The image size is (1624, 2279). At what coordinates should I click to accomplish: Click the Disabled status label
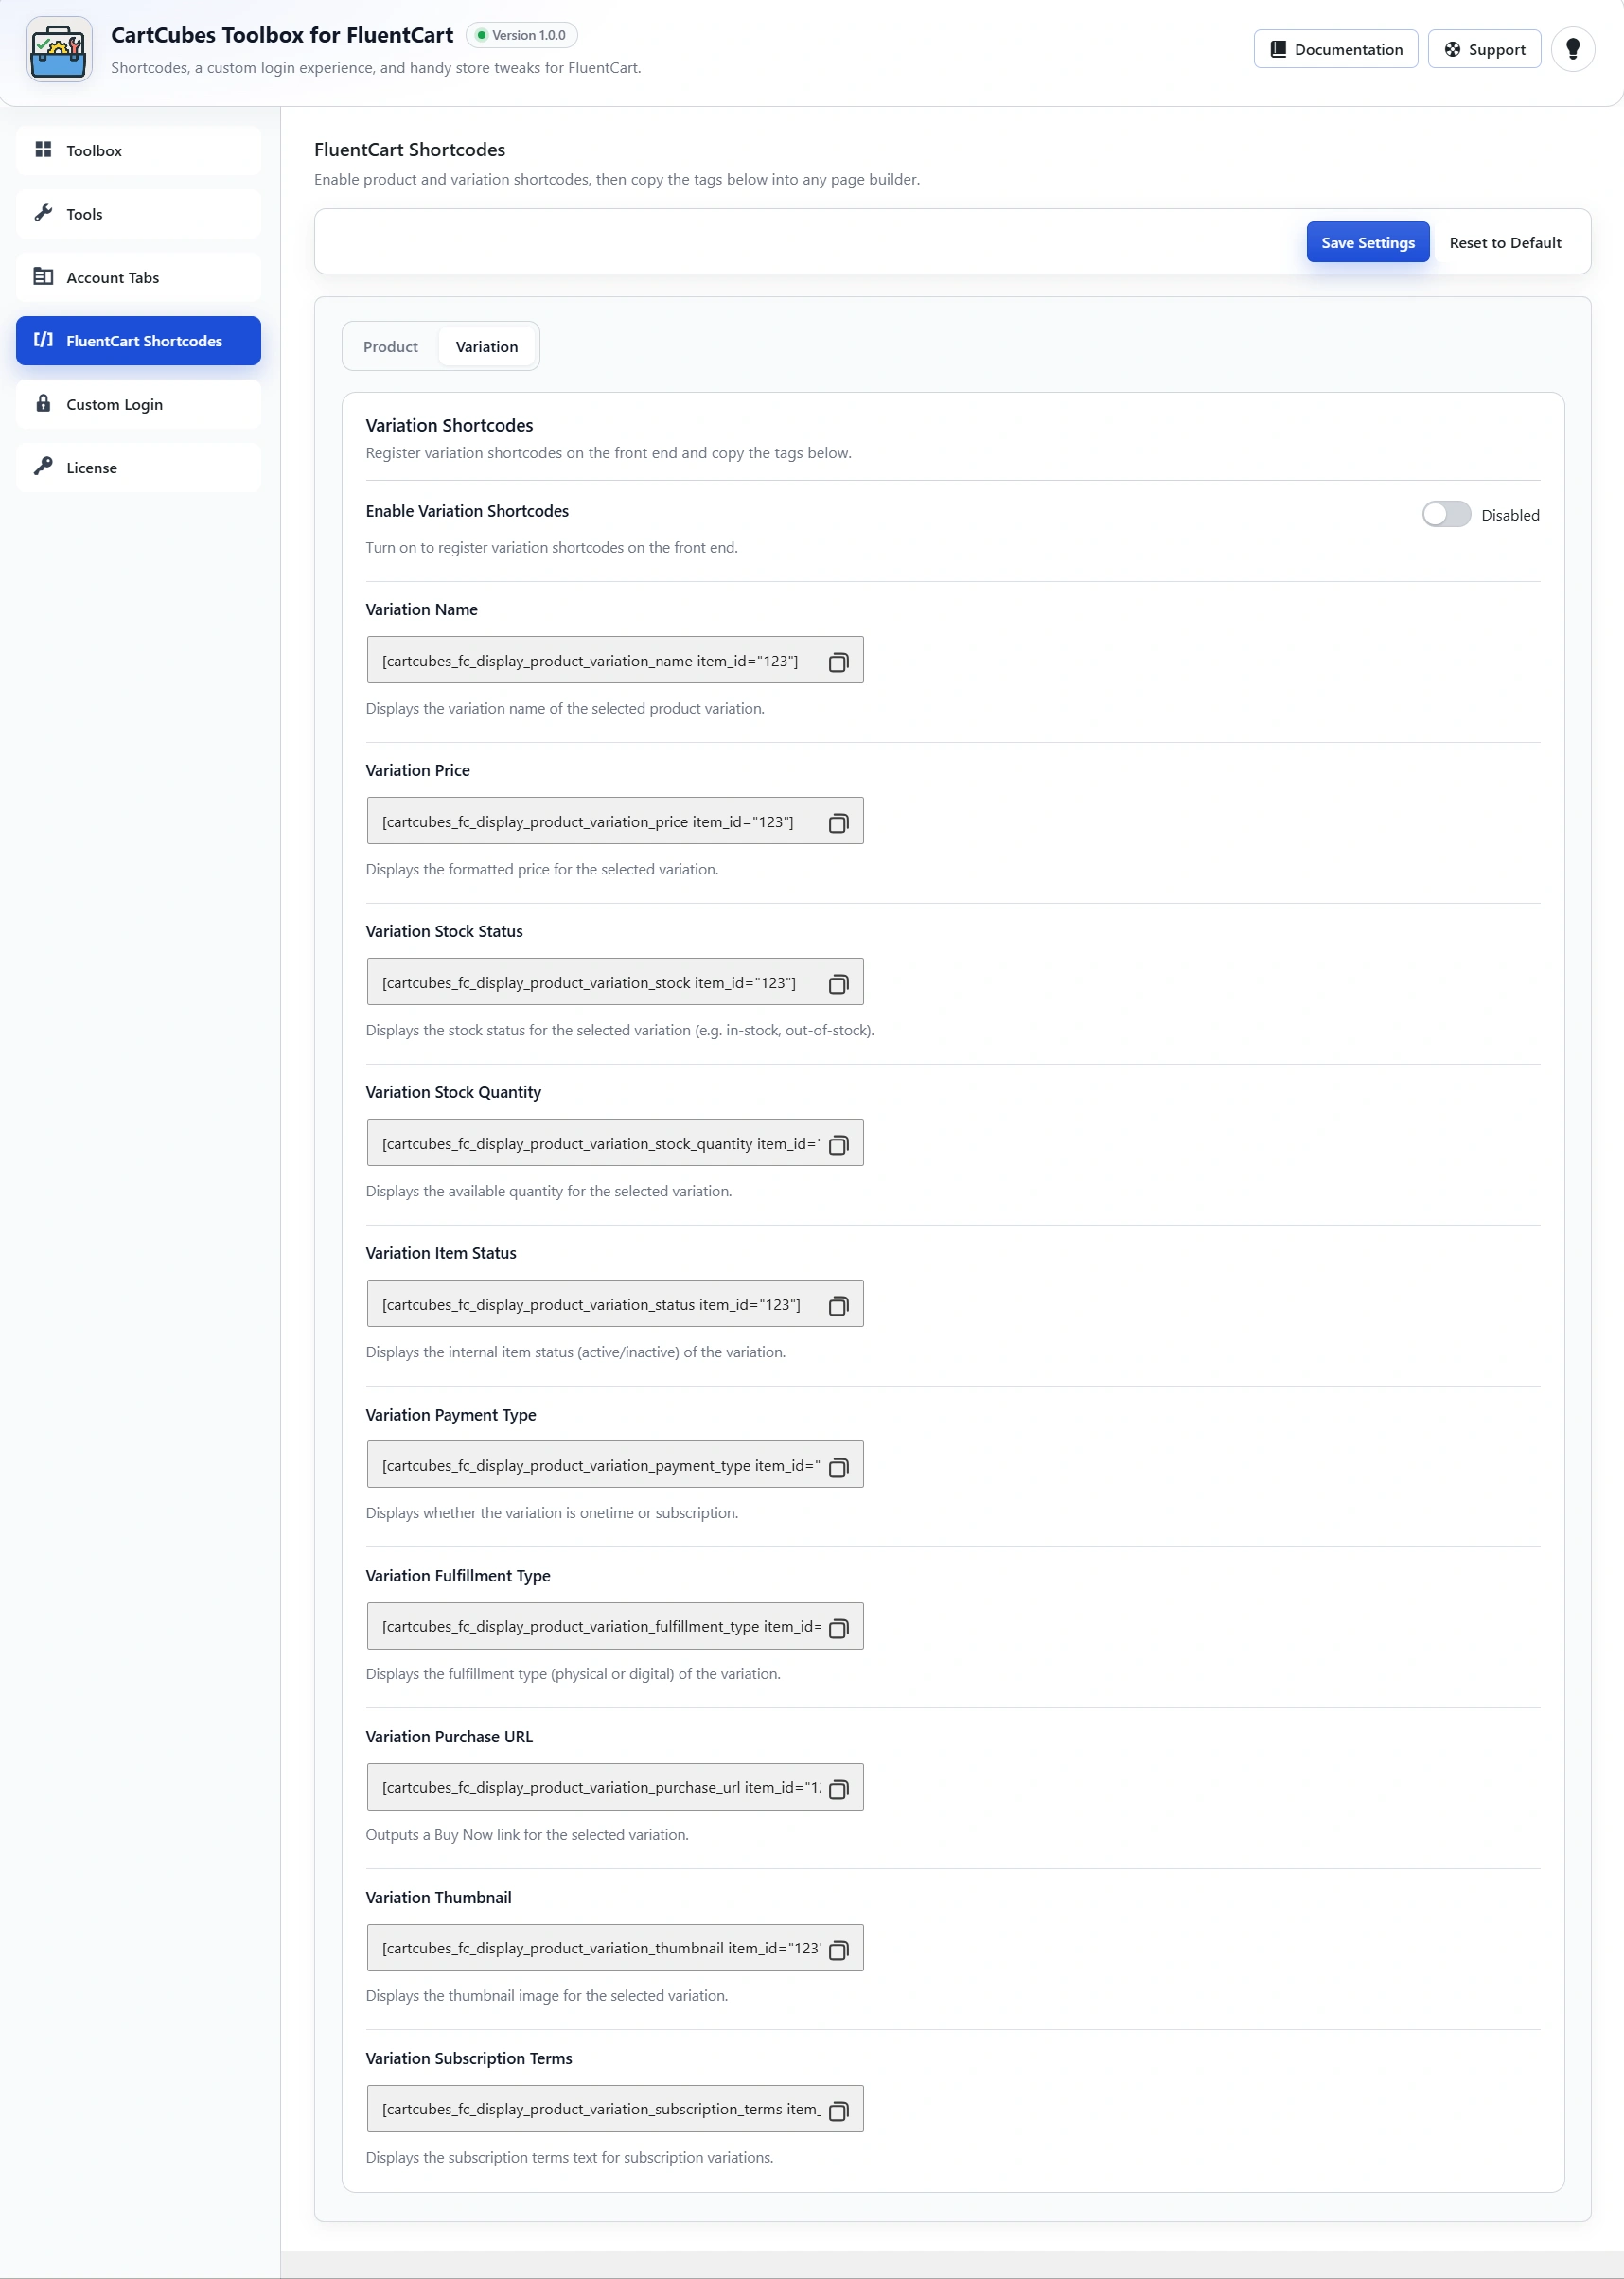(1510, 515)
